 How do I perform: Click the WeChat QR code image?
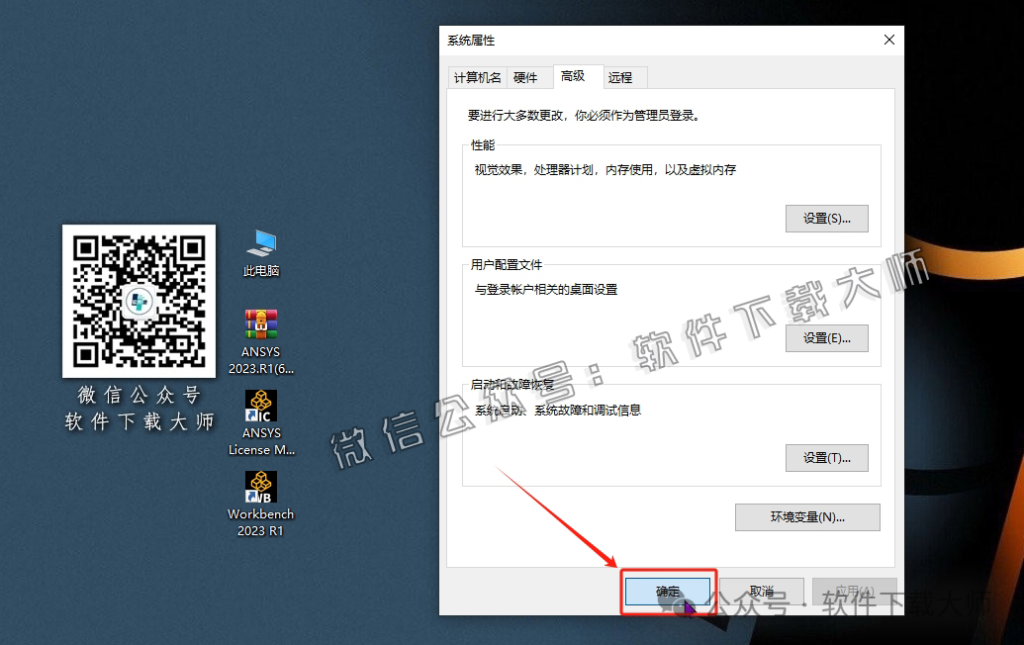click(x=138, y=302)
